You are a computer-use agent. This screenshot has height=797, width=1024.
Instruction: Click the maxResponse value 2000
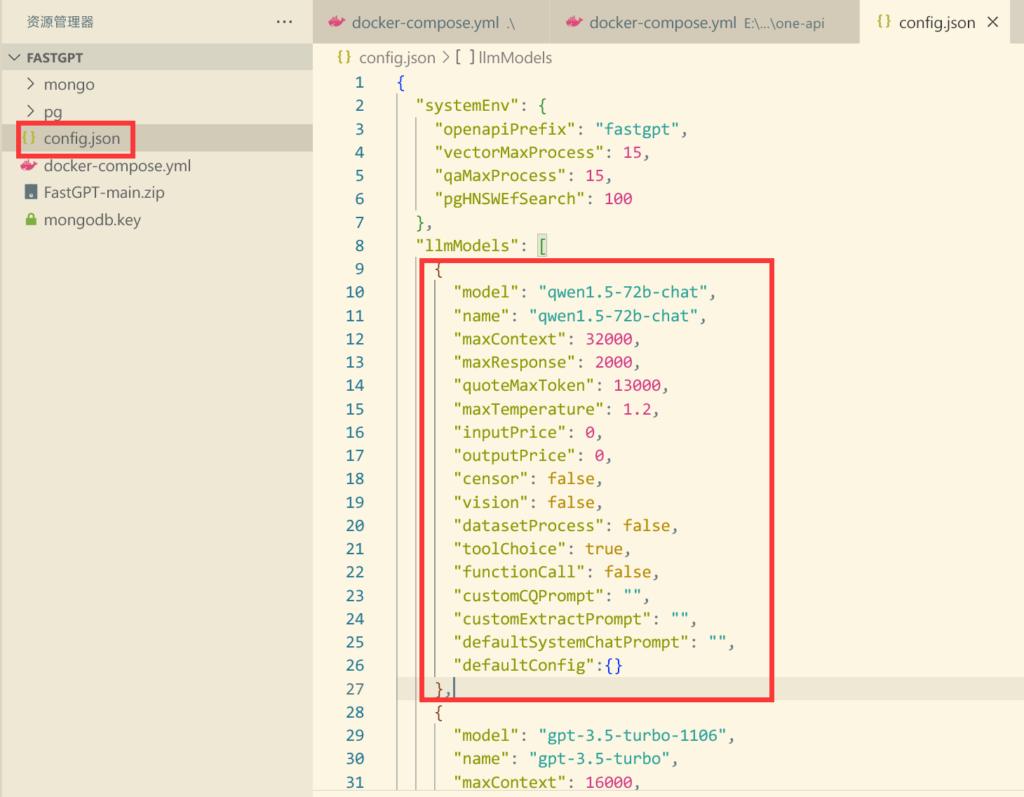pyautogui.click(x=613, y=362)
